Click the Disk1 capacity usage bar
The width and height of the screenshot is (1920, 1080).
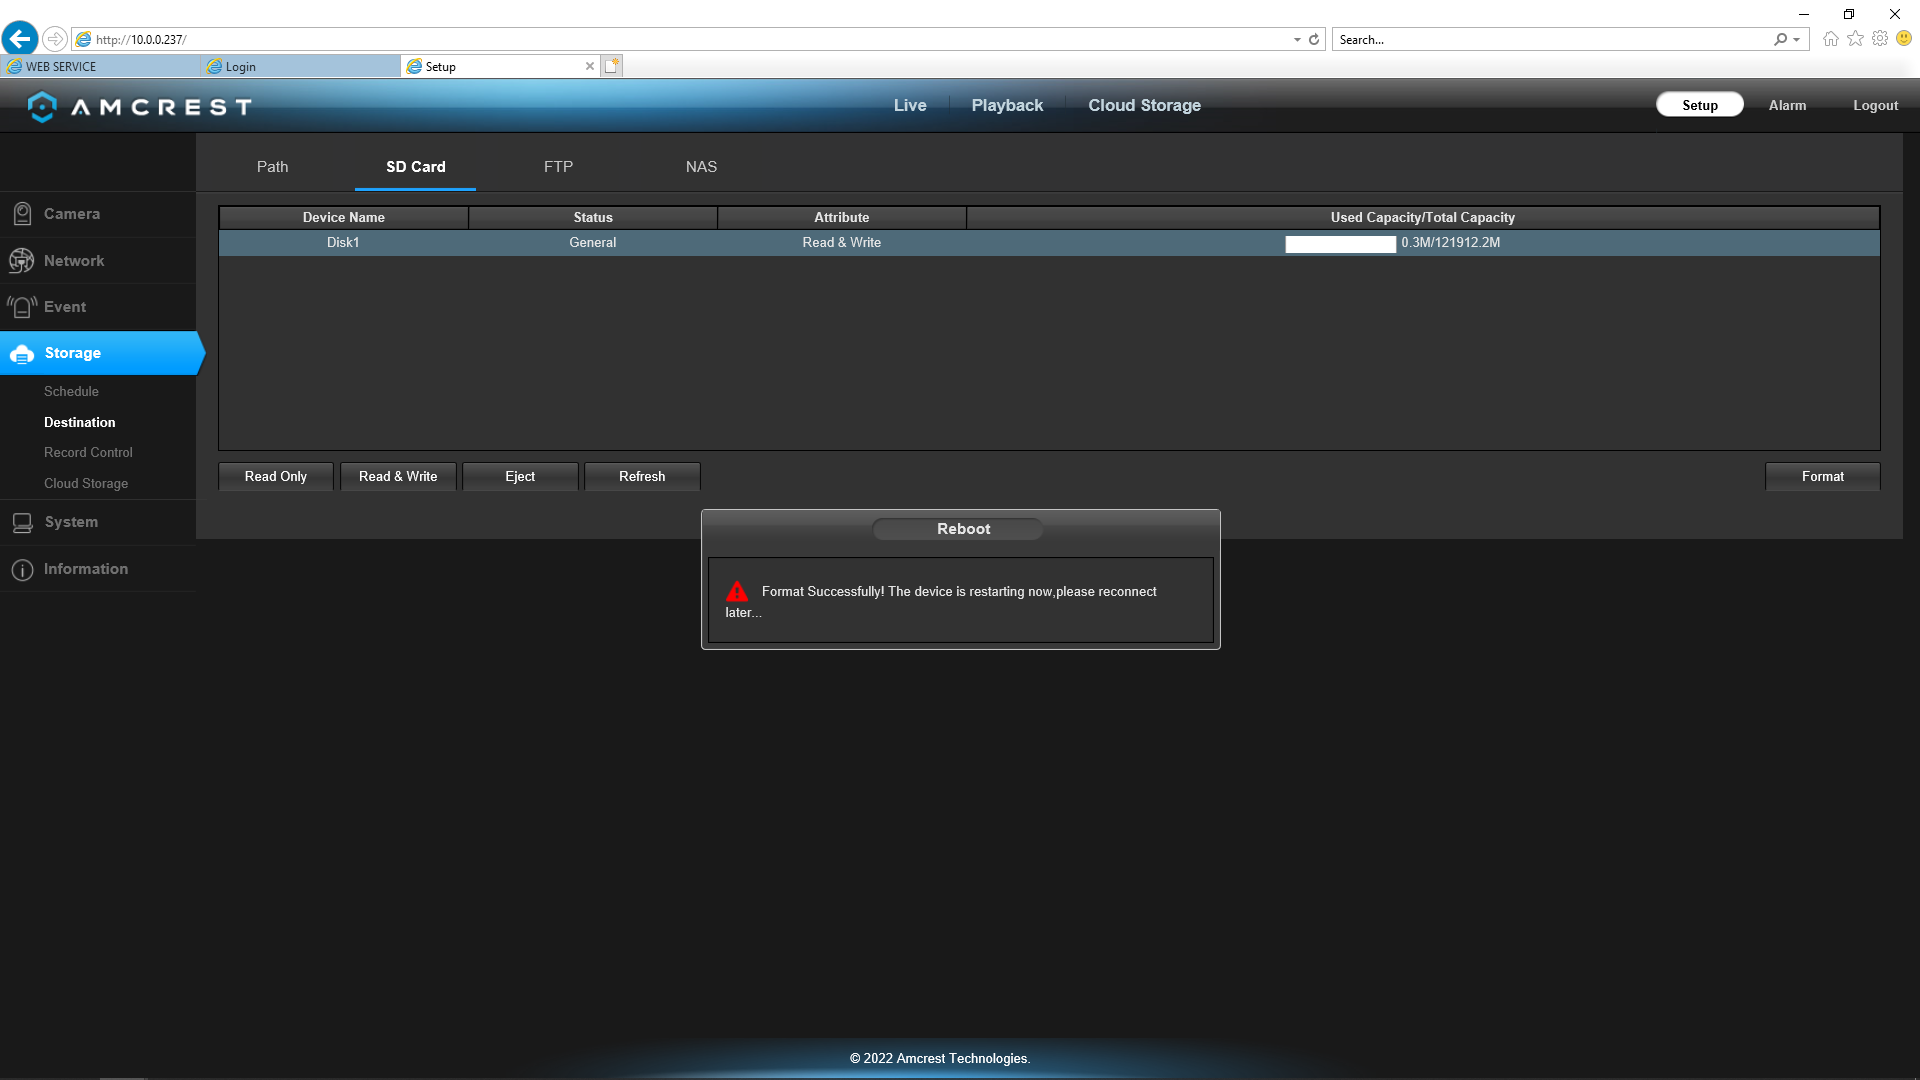1340,244
